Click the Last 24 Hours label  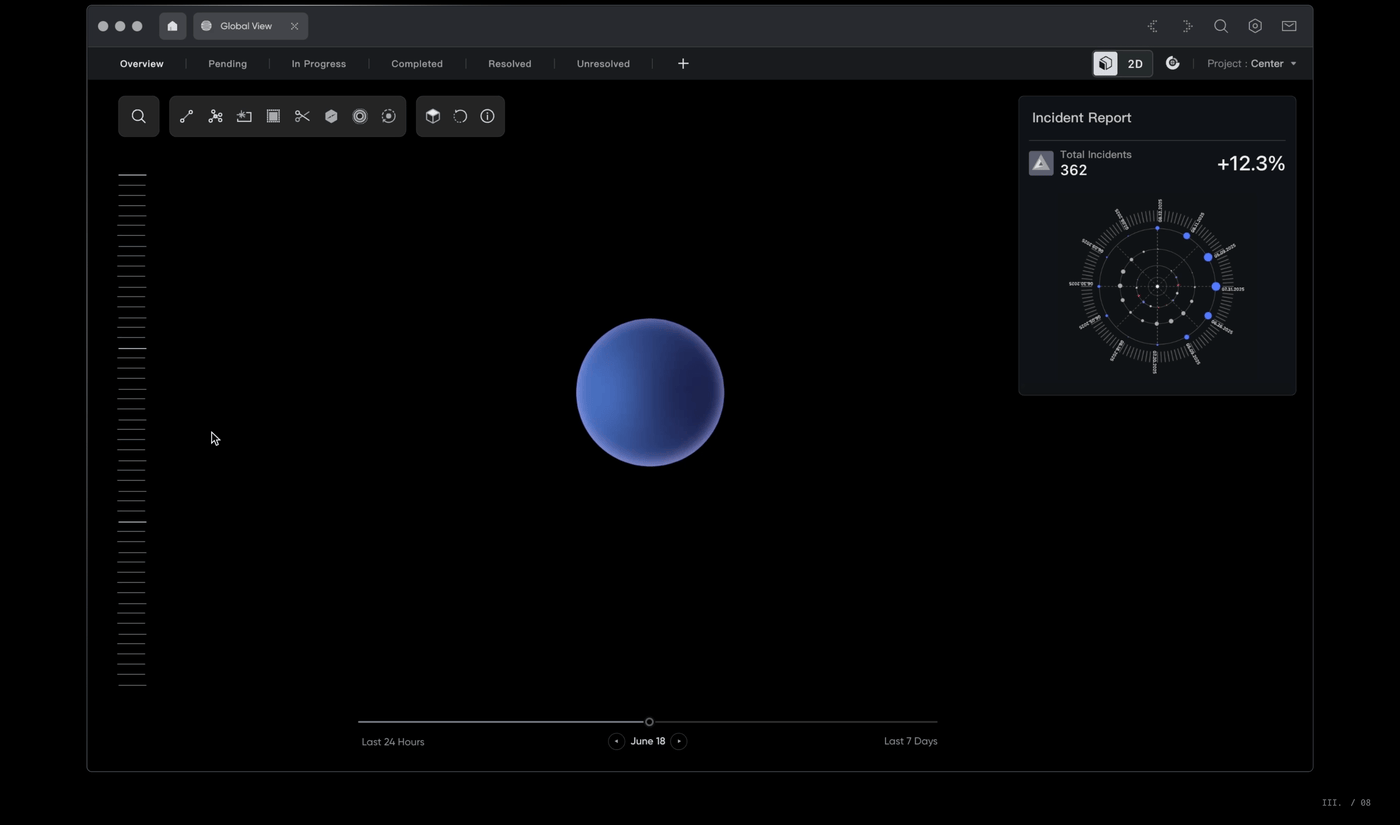tap(393, 742)
